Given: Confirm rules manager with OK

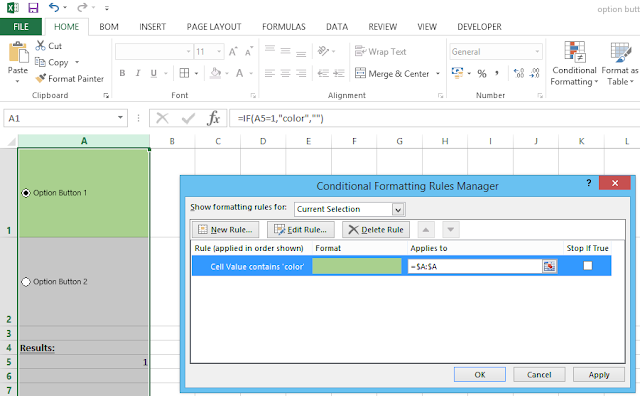Looking at the screenshot, I should (x=480, y=374).
